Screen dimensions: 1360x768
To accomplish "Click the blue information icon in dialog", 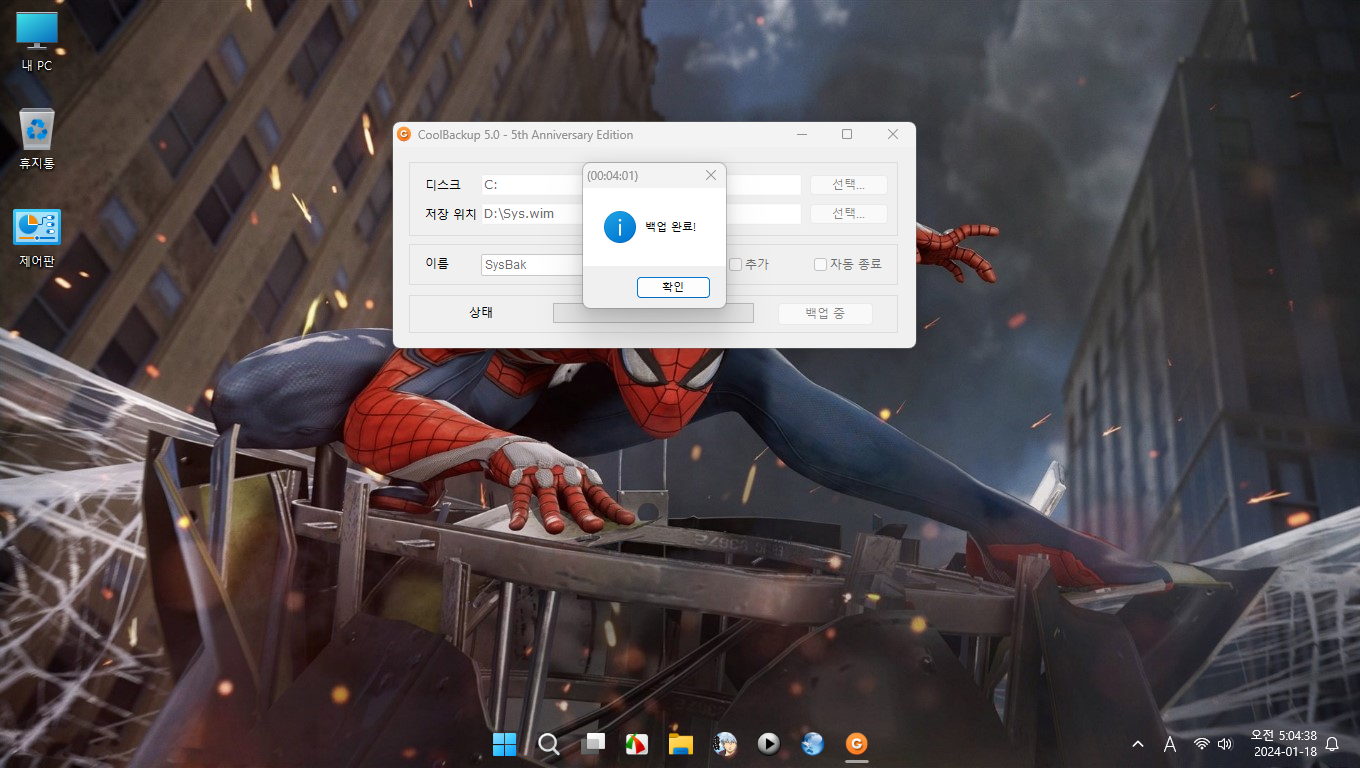I will tap(619, 227).
